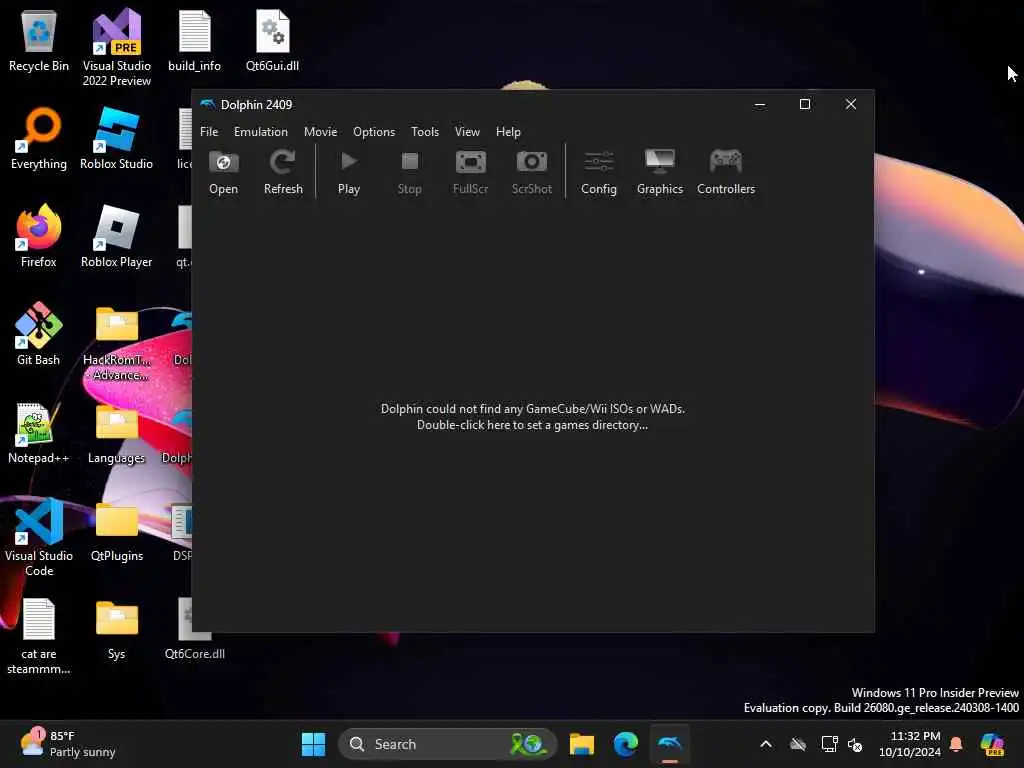This screenshot has height=768, width=1024.
Task: Select the Roblox Player shortcut
Action: 116,237
